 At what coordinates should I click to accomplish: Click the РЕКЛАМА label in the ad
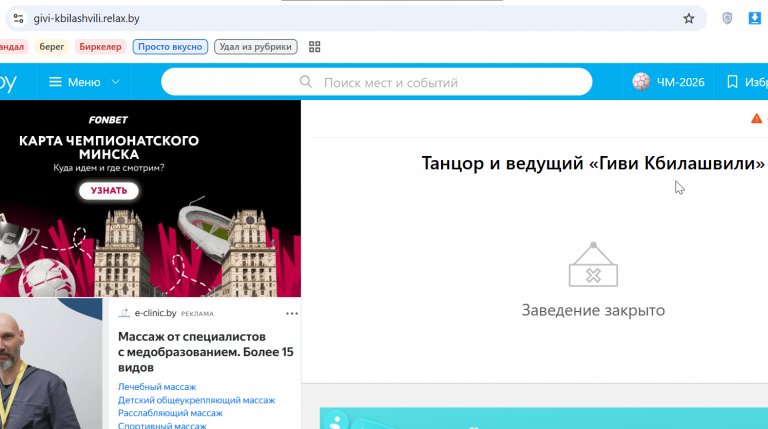[x=197, y=314]
